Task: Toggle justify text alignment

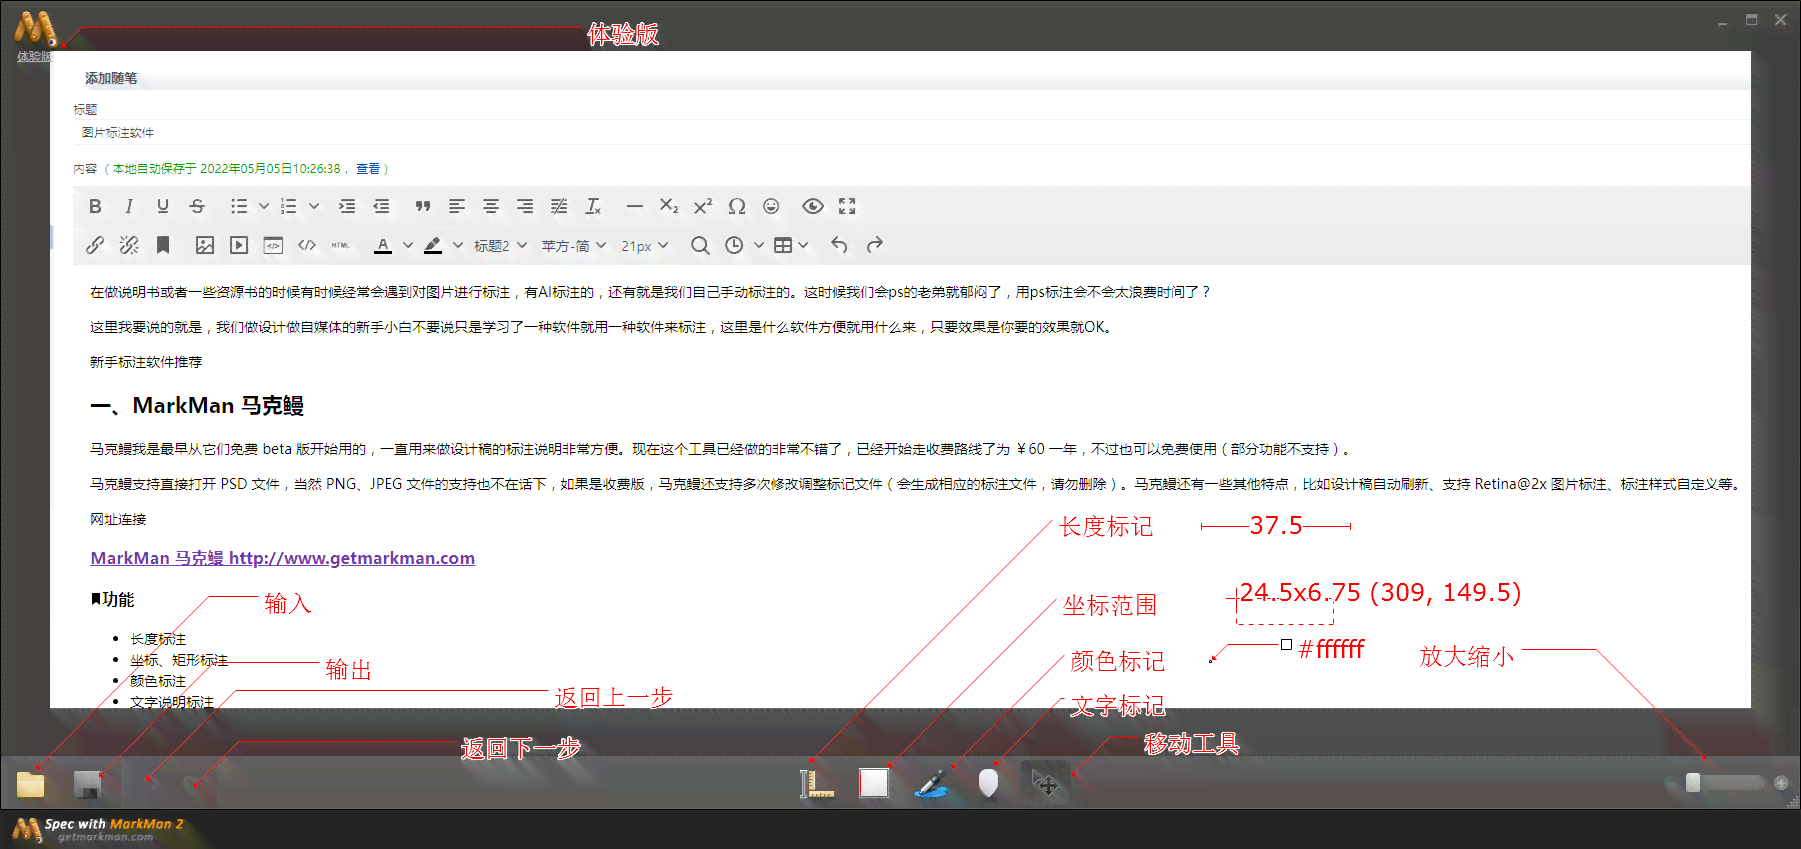Action: 559,206
